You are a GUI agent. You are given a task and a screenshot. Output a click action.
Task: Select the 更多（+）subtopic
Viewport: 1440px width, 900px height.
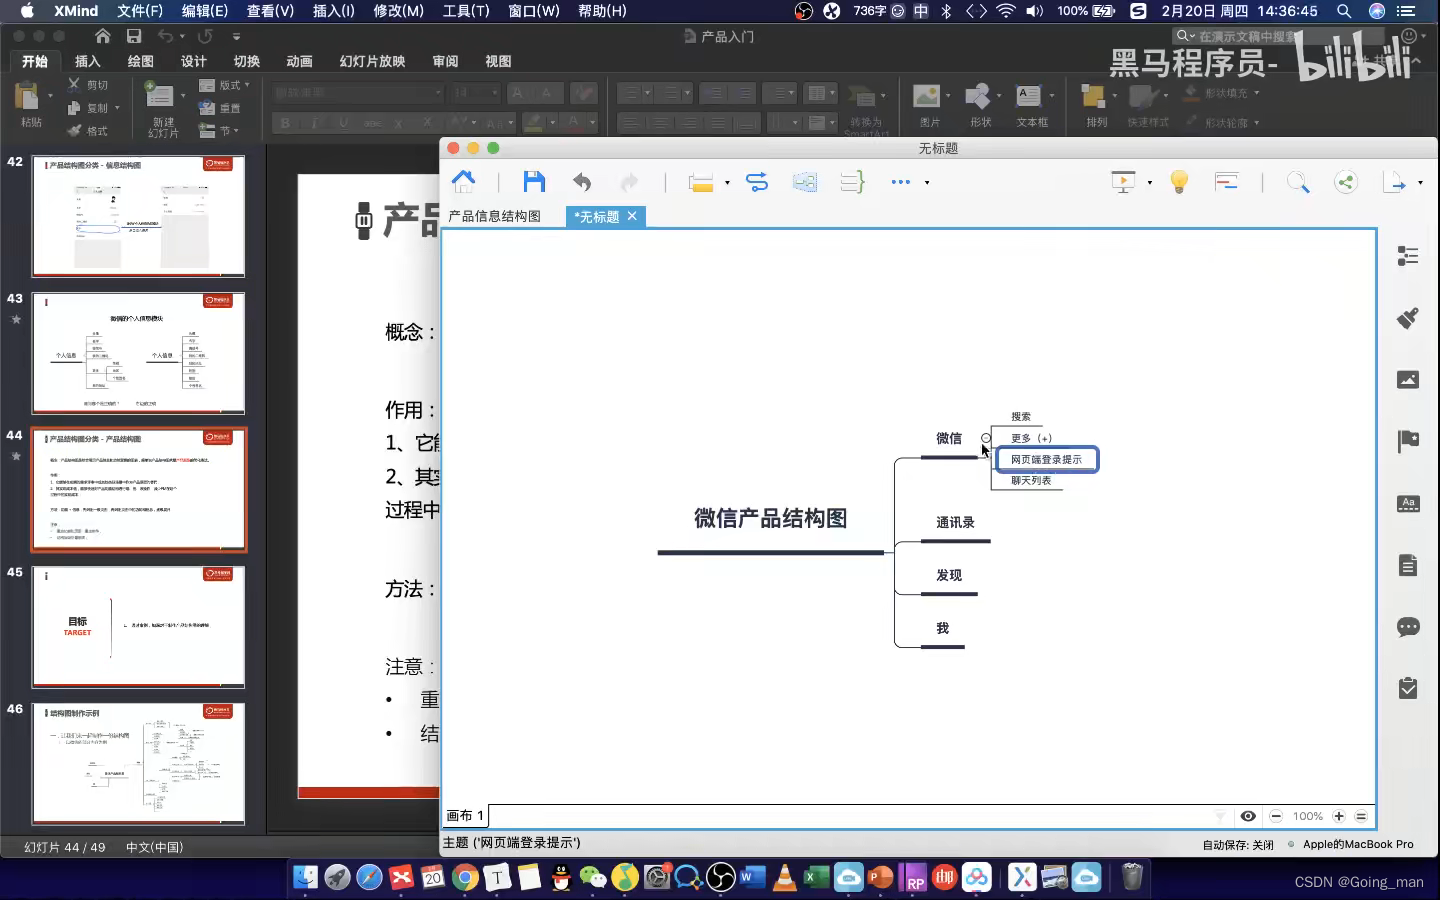pyautogui.click(x=1031, y=438)
